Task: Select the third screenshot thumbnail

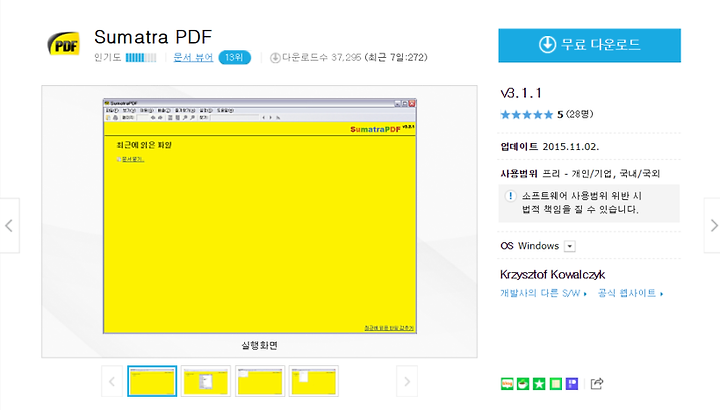Action: 260,381
